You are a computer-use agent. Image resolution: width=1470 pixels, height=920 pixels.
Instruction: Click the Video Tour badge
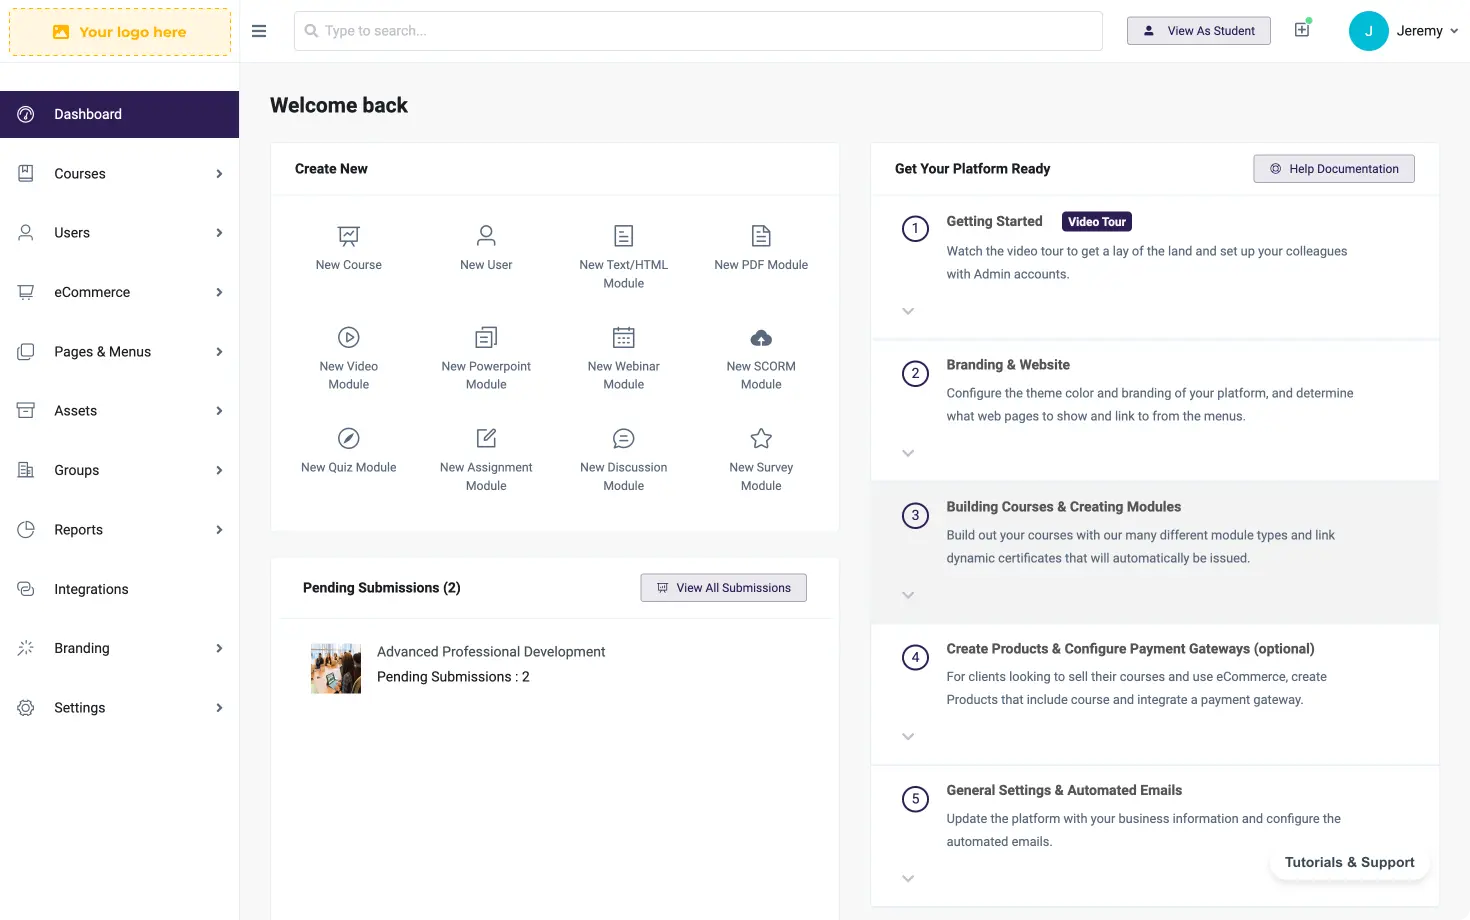[x=1096, y=221]
